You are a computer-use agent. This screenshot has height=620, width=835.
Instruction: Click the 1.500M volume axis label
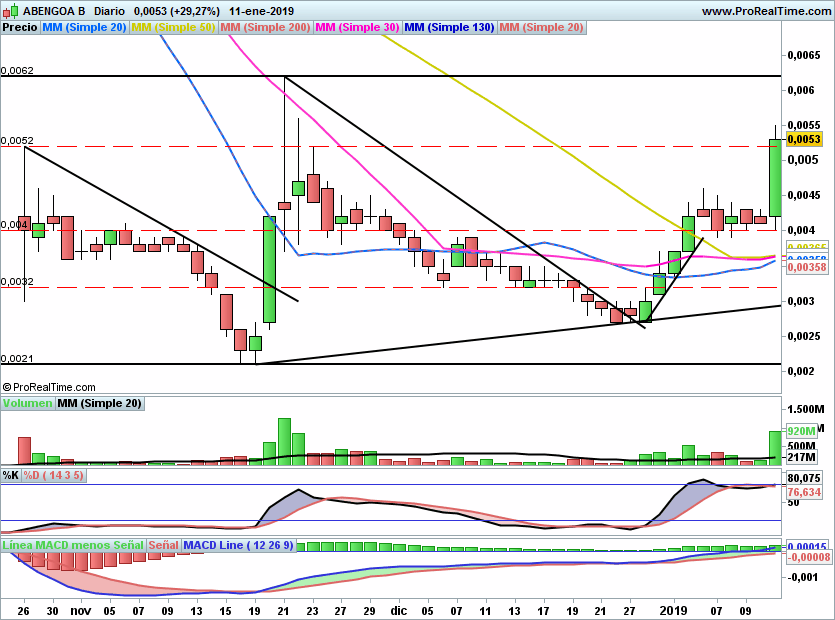(x=806, y=409)
